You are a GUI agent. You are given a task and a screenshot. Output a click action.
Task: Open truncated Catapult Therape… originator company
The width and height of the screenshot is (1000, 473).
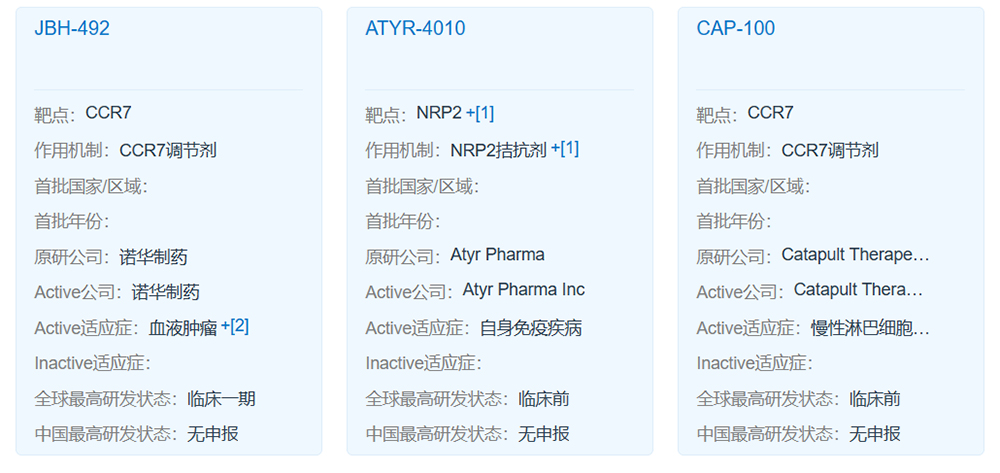click(x=855, y=255)
